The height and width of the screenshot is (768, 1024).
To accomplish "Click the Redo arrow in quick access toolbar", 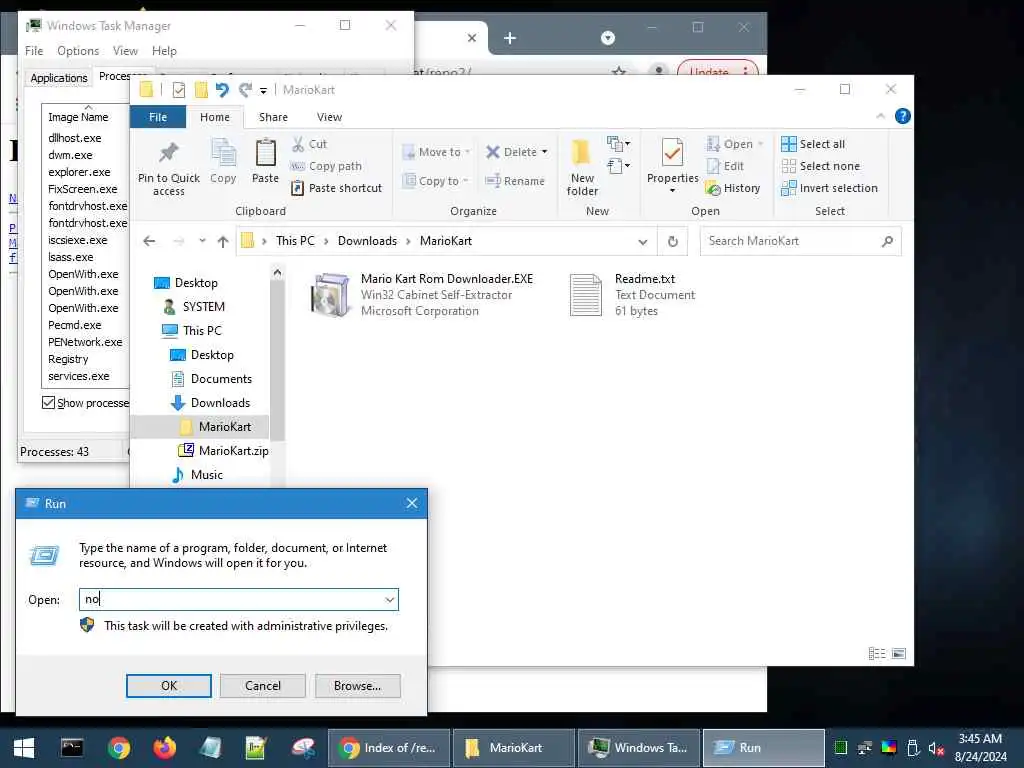I will point(245,89).
